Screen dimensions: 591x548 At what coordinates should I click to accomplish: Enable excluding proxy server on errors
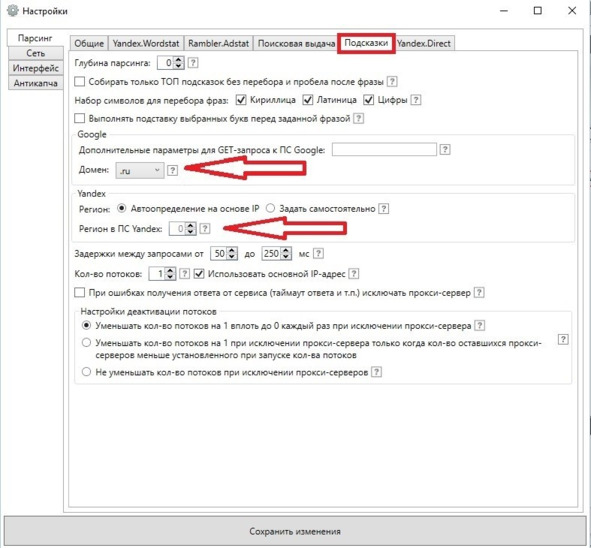pyautogui.click(x=80, y=292)
